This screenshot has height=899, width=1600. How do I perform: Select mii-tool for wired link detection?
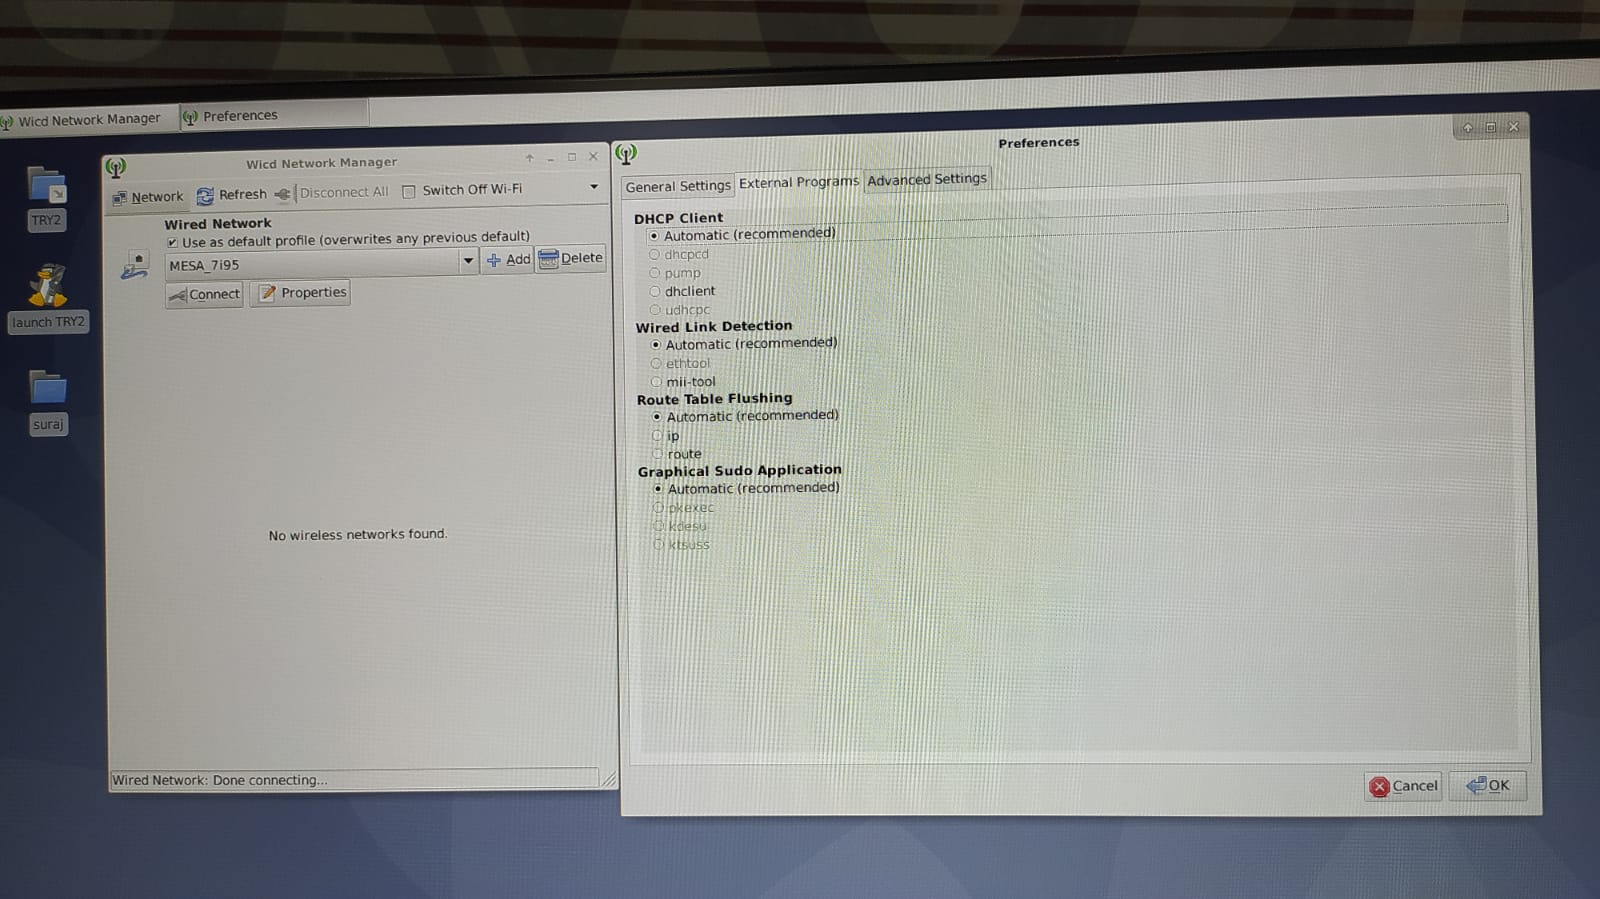[x=656, y=382]
